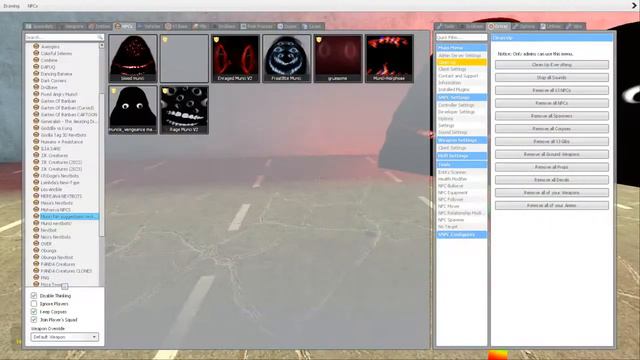
Task: Toggle the Join Player's Squad checkbox
Action: 34,320
